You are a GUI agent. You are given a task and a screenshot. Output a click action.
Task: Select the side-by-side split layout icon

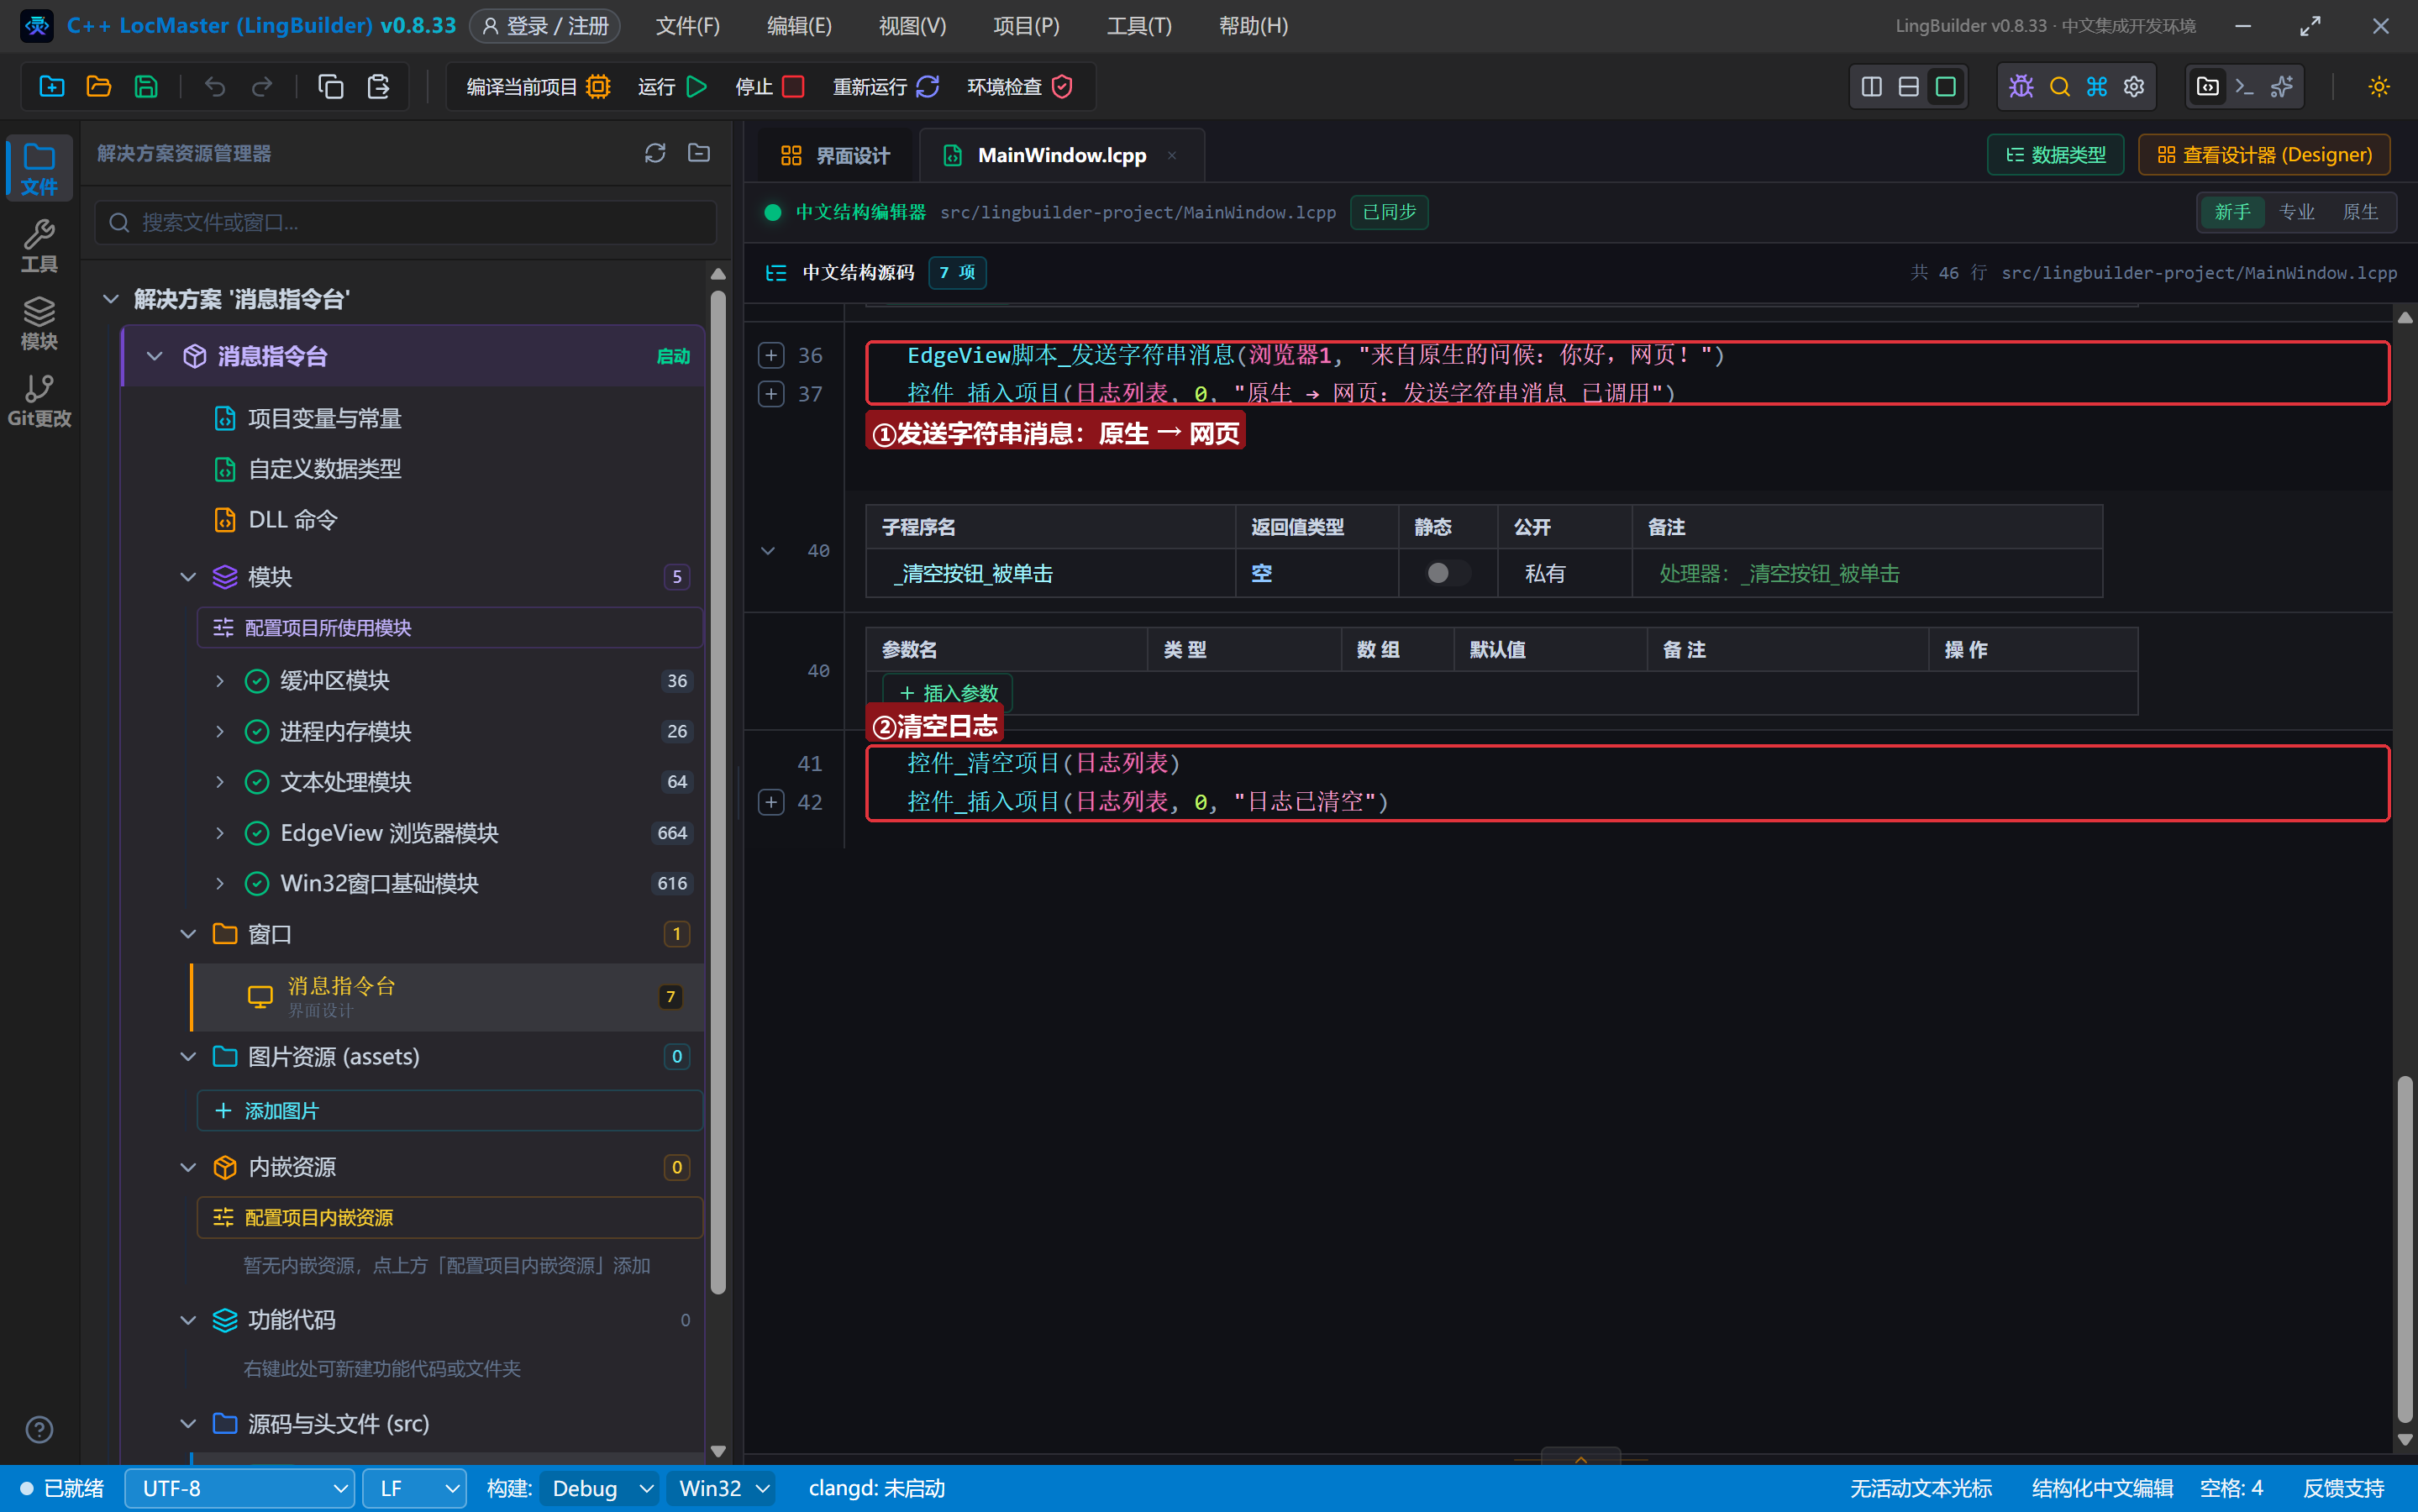click(1871, 87)
